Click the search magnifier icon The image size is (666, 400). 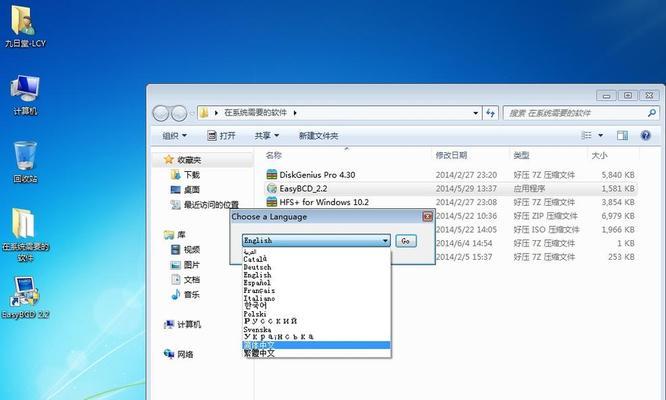[x=652, y=113]
